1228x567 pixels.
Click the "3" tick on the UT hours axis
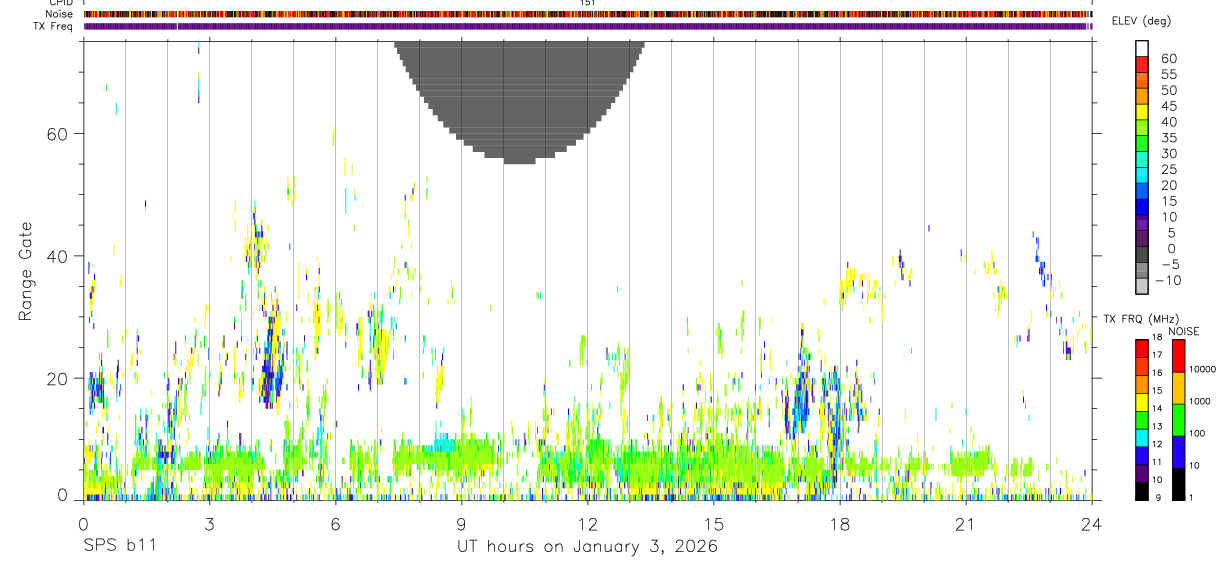click(x=209, y=525)
